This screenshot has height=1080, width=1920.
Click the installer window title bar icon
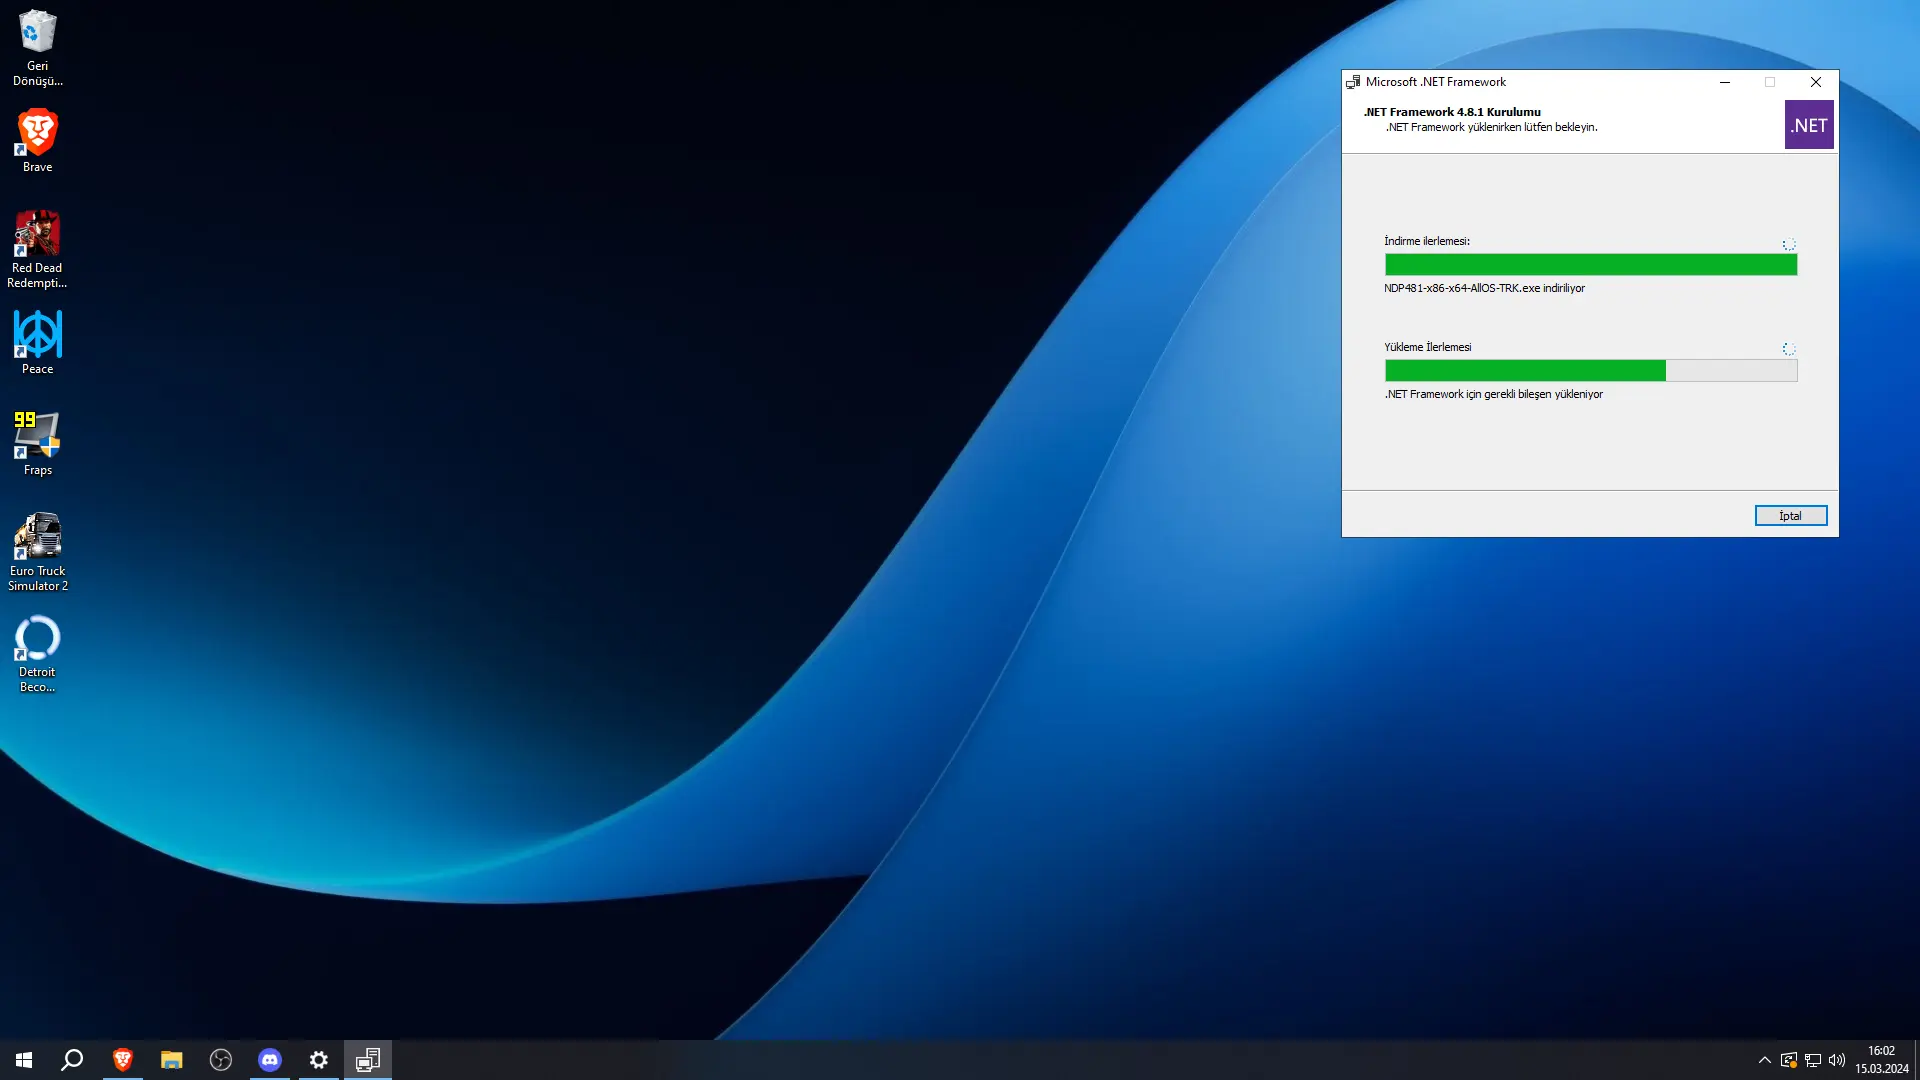(x=1353, y=82)
